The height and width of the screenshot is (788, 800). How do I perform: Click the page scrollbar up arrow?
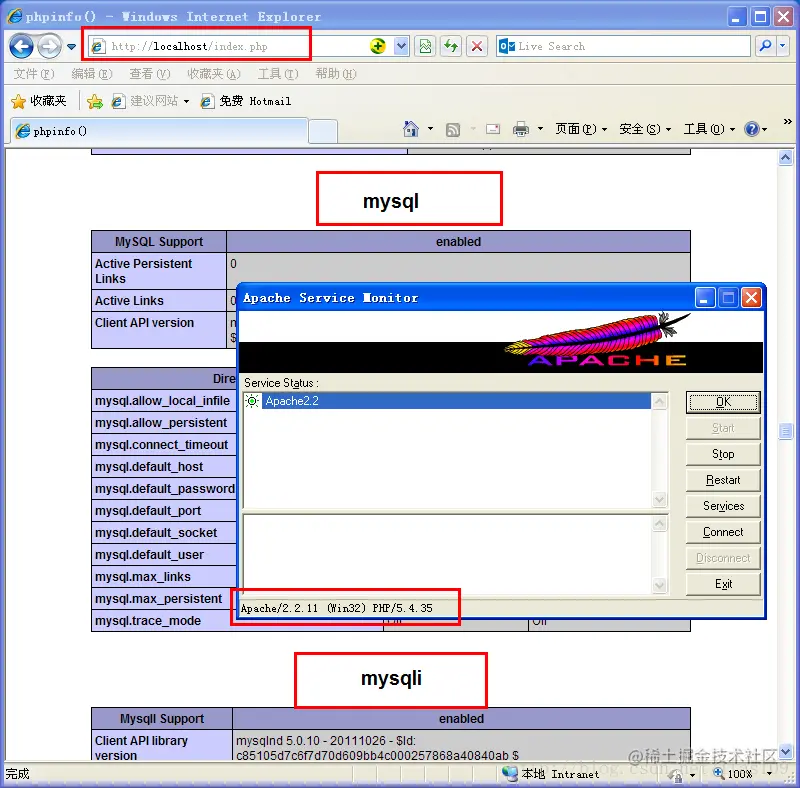point(785,158)
